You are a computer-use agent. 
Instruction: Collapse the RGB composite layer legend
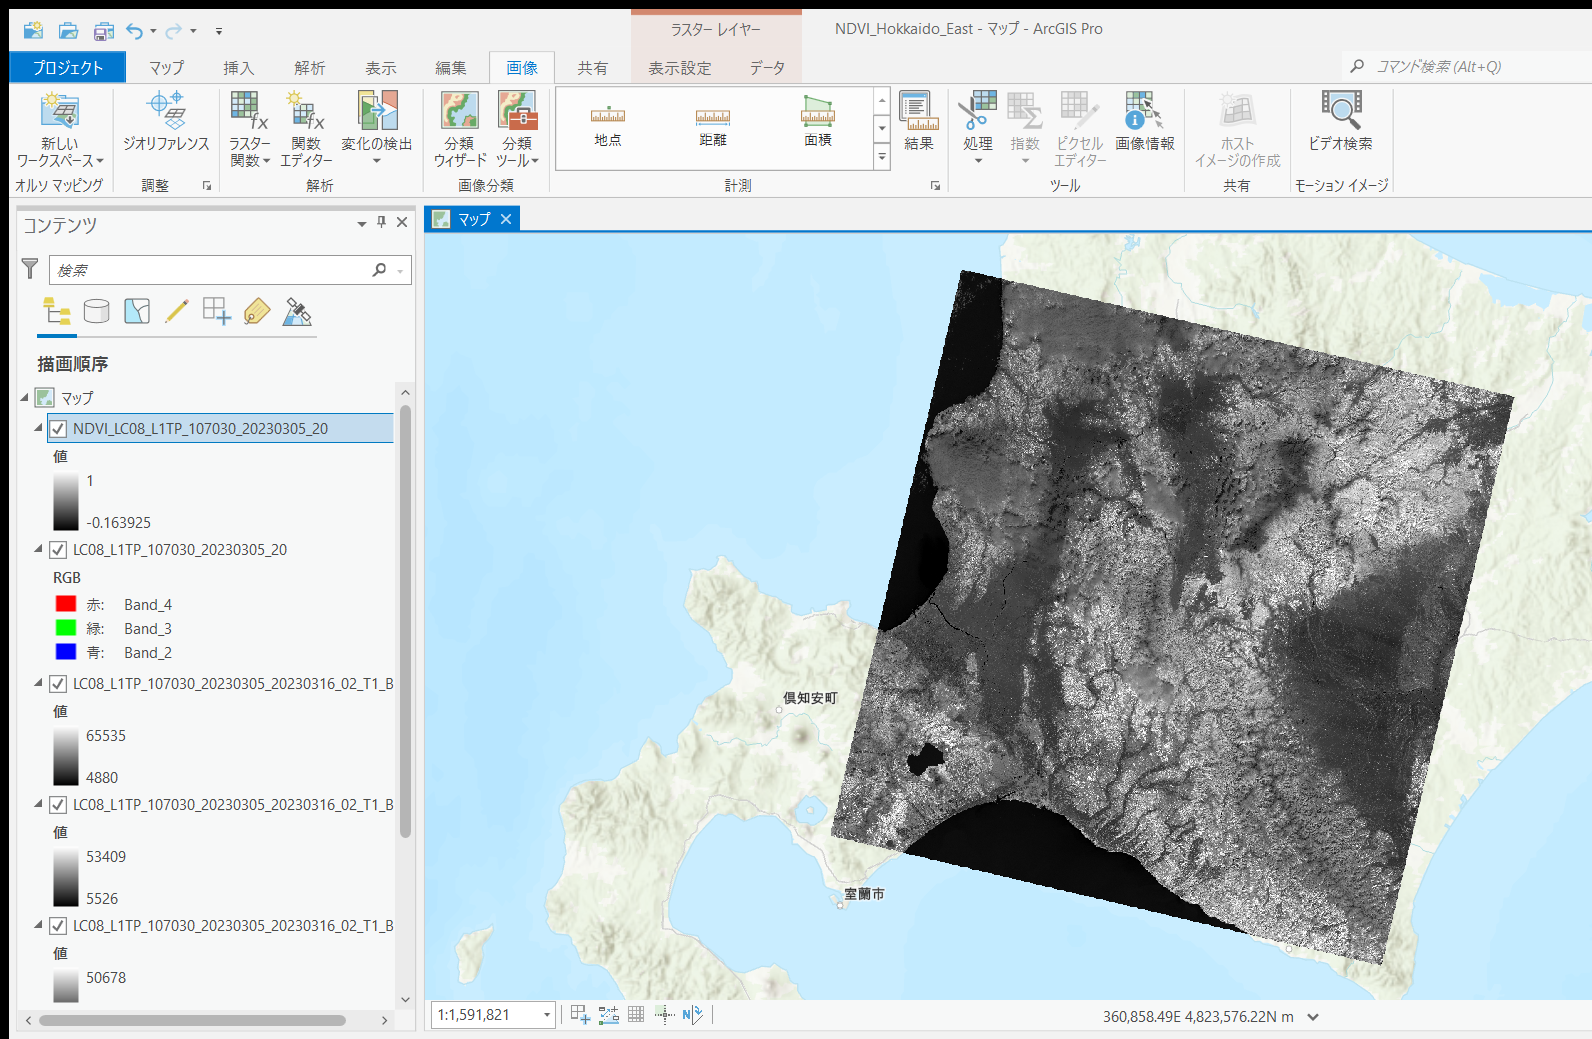38,549
